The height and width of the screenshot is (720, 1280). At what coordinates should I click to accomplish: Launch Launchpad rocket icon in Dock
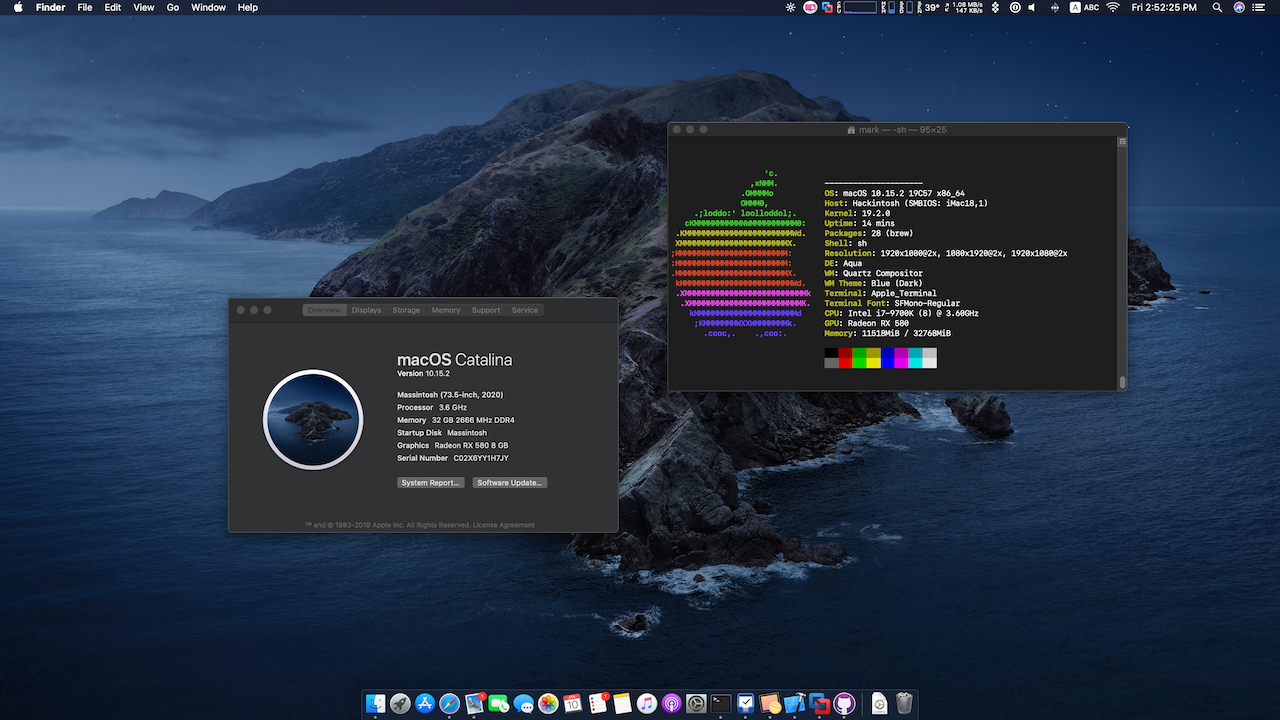(400, 704)
